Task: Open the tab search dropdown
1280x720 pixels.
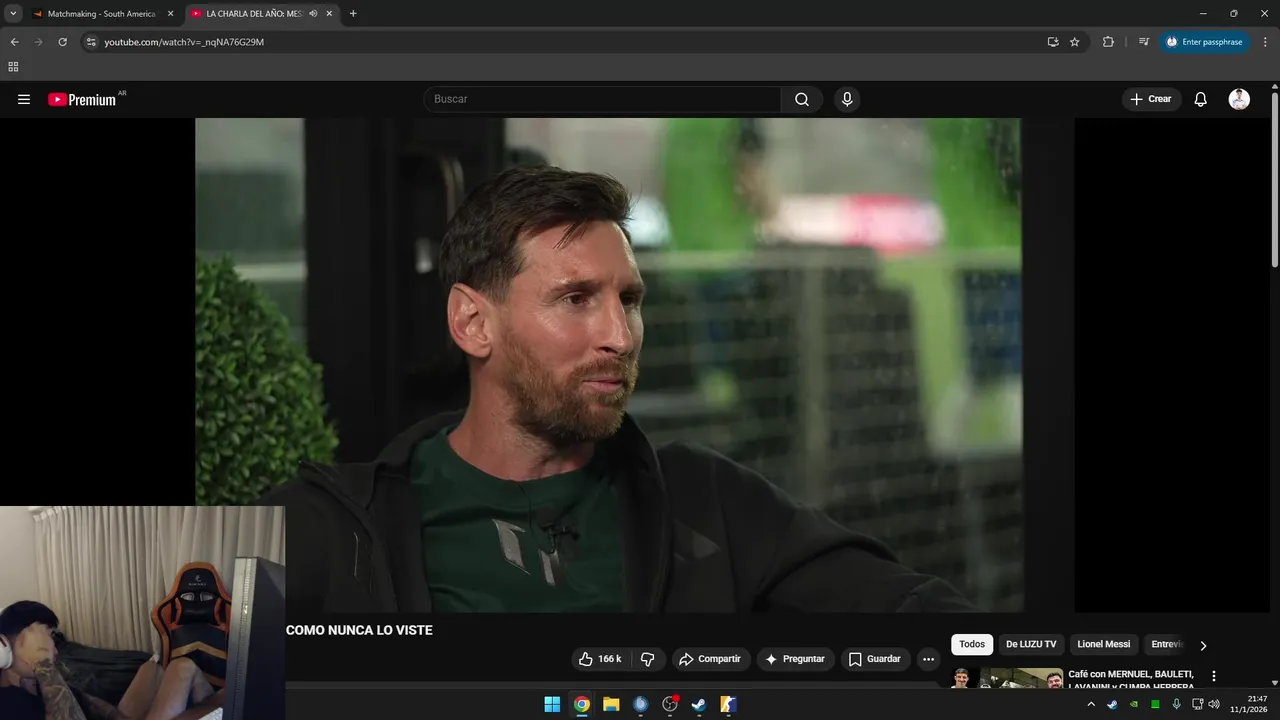Action: click(13, 14)
